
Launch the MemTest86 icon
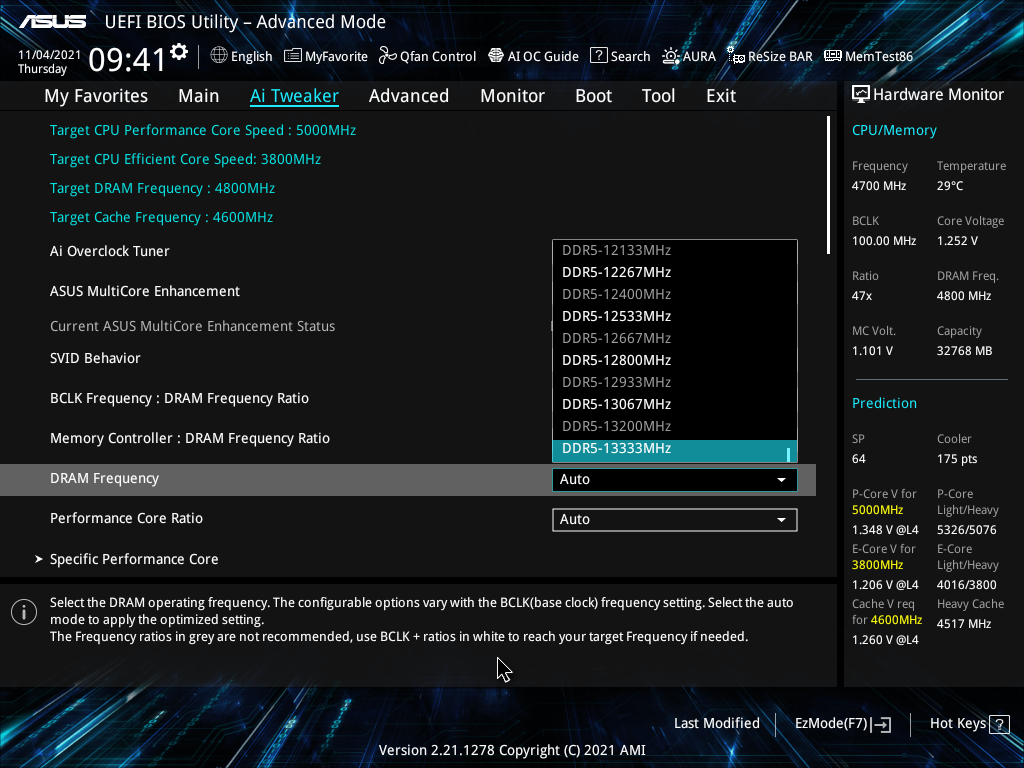pyautogui.click(x=833, y=56)
